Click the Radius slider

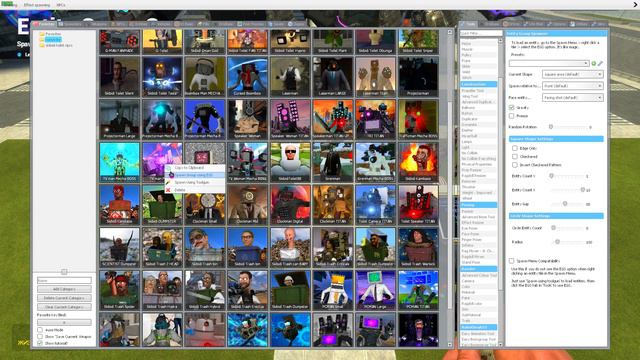tap(569, 242)
